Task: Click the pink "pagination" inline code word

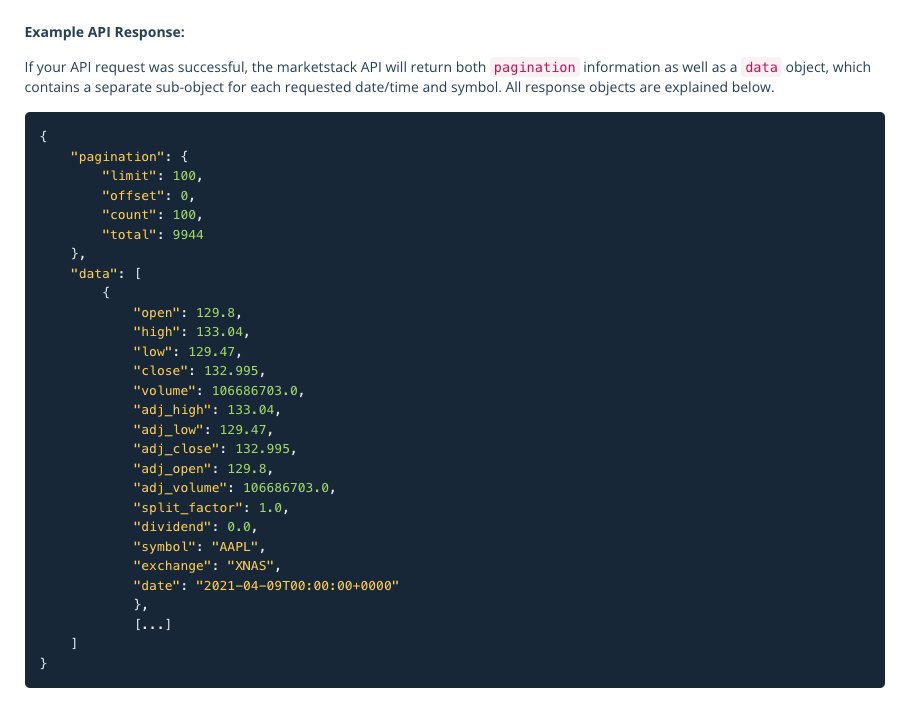Action: [x=534, y=67]
